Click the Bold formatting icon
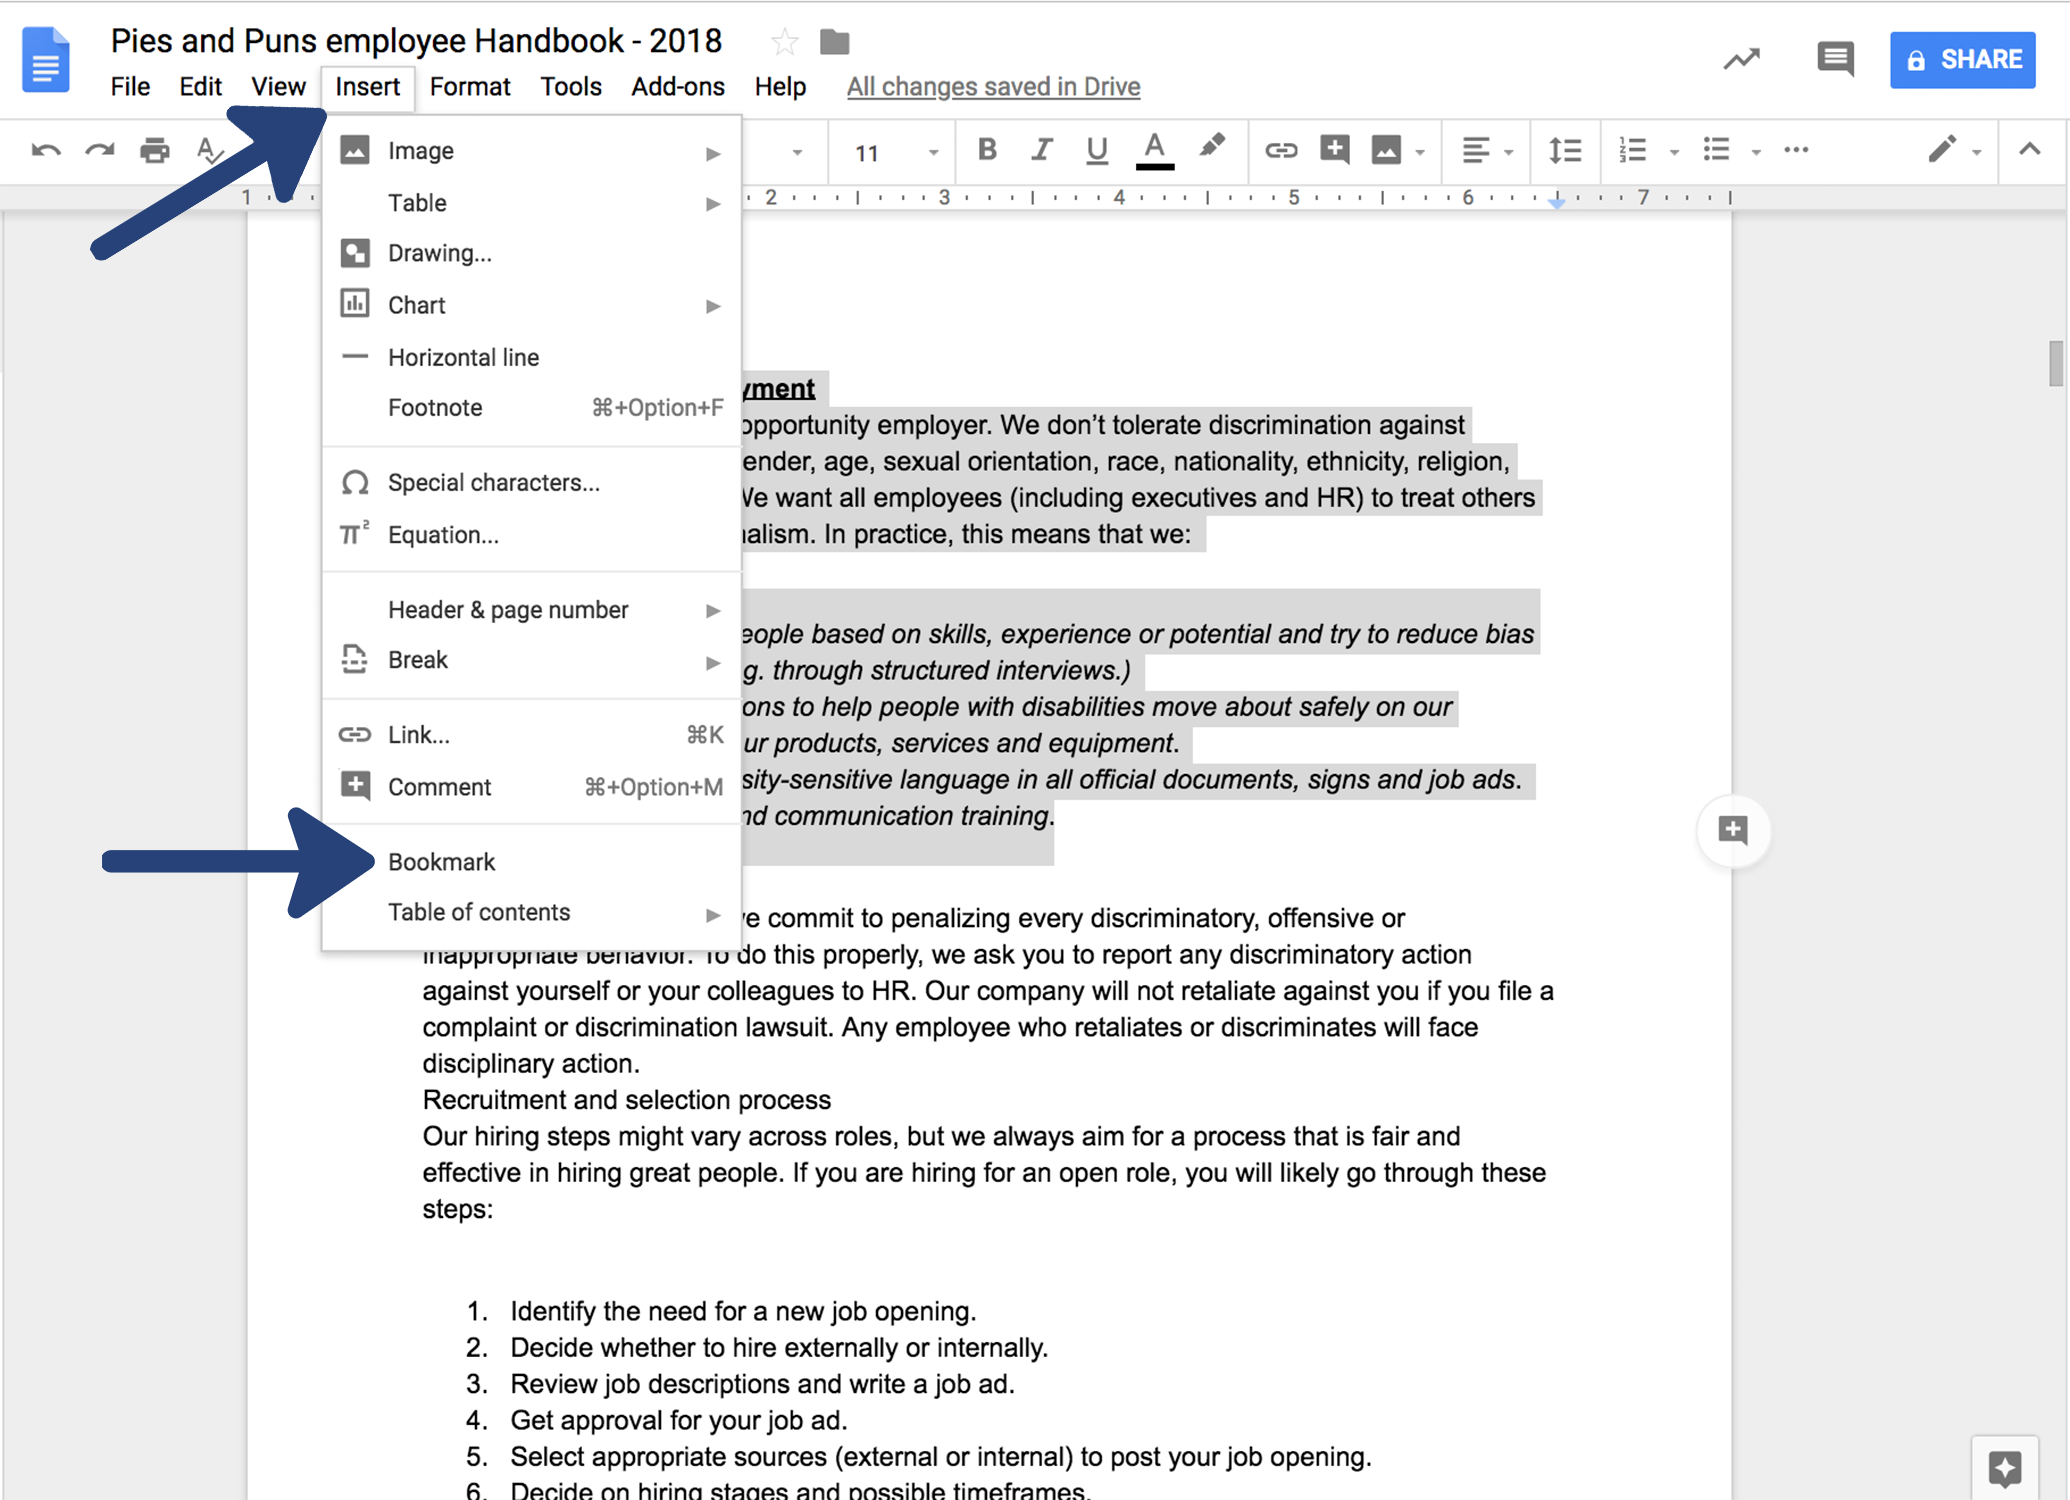 click(984, 150)
